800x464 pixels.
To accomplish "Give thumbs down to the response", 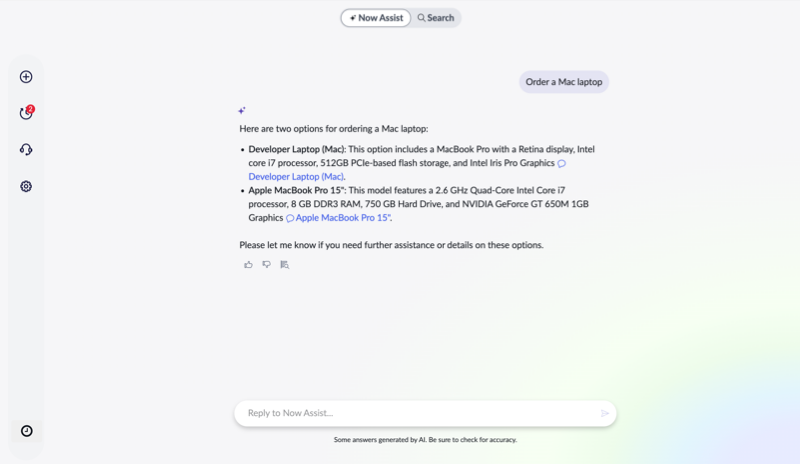I will (266, 264).
